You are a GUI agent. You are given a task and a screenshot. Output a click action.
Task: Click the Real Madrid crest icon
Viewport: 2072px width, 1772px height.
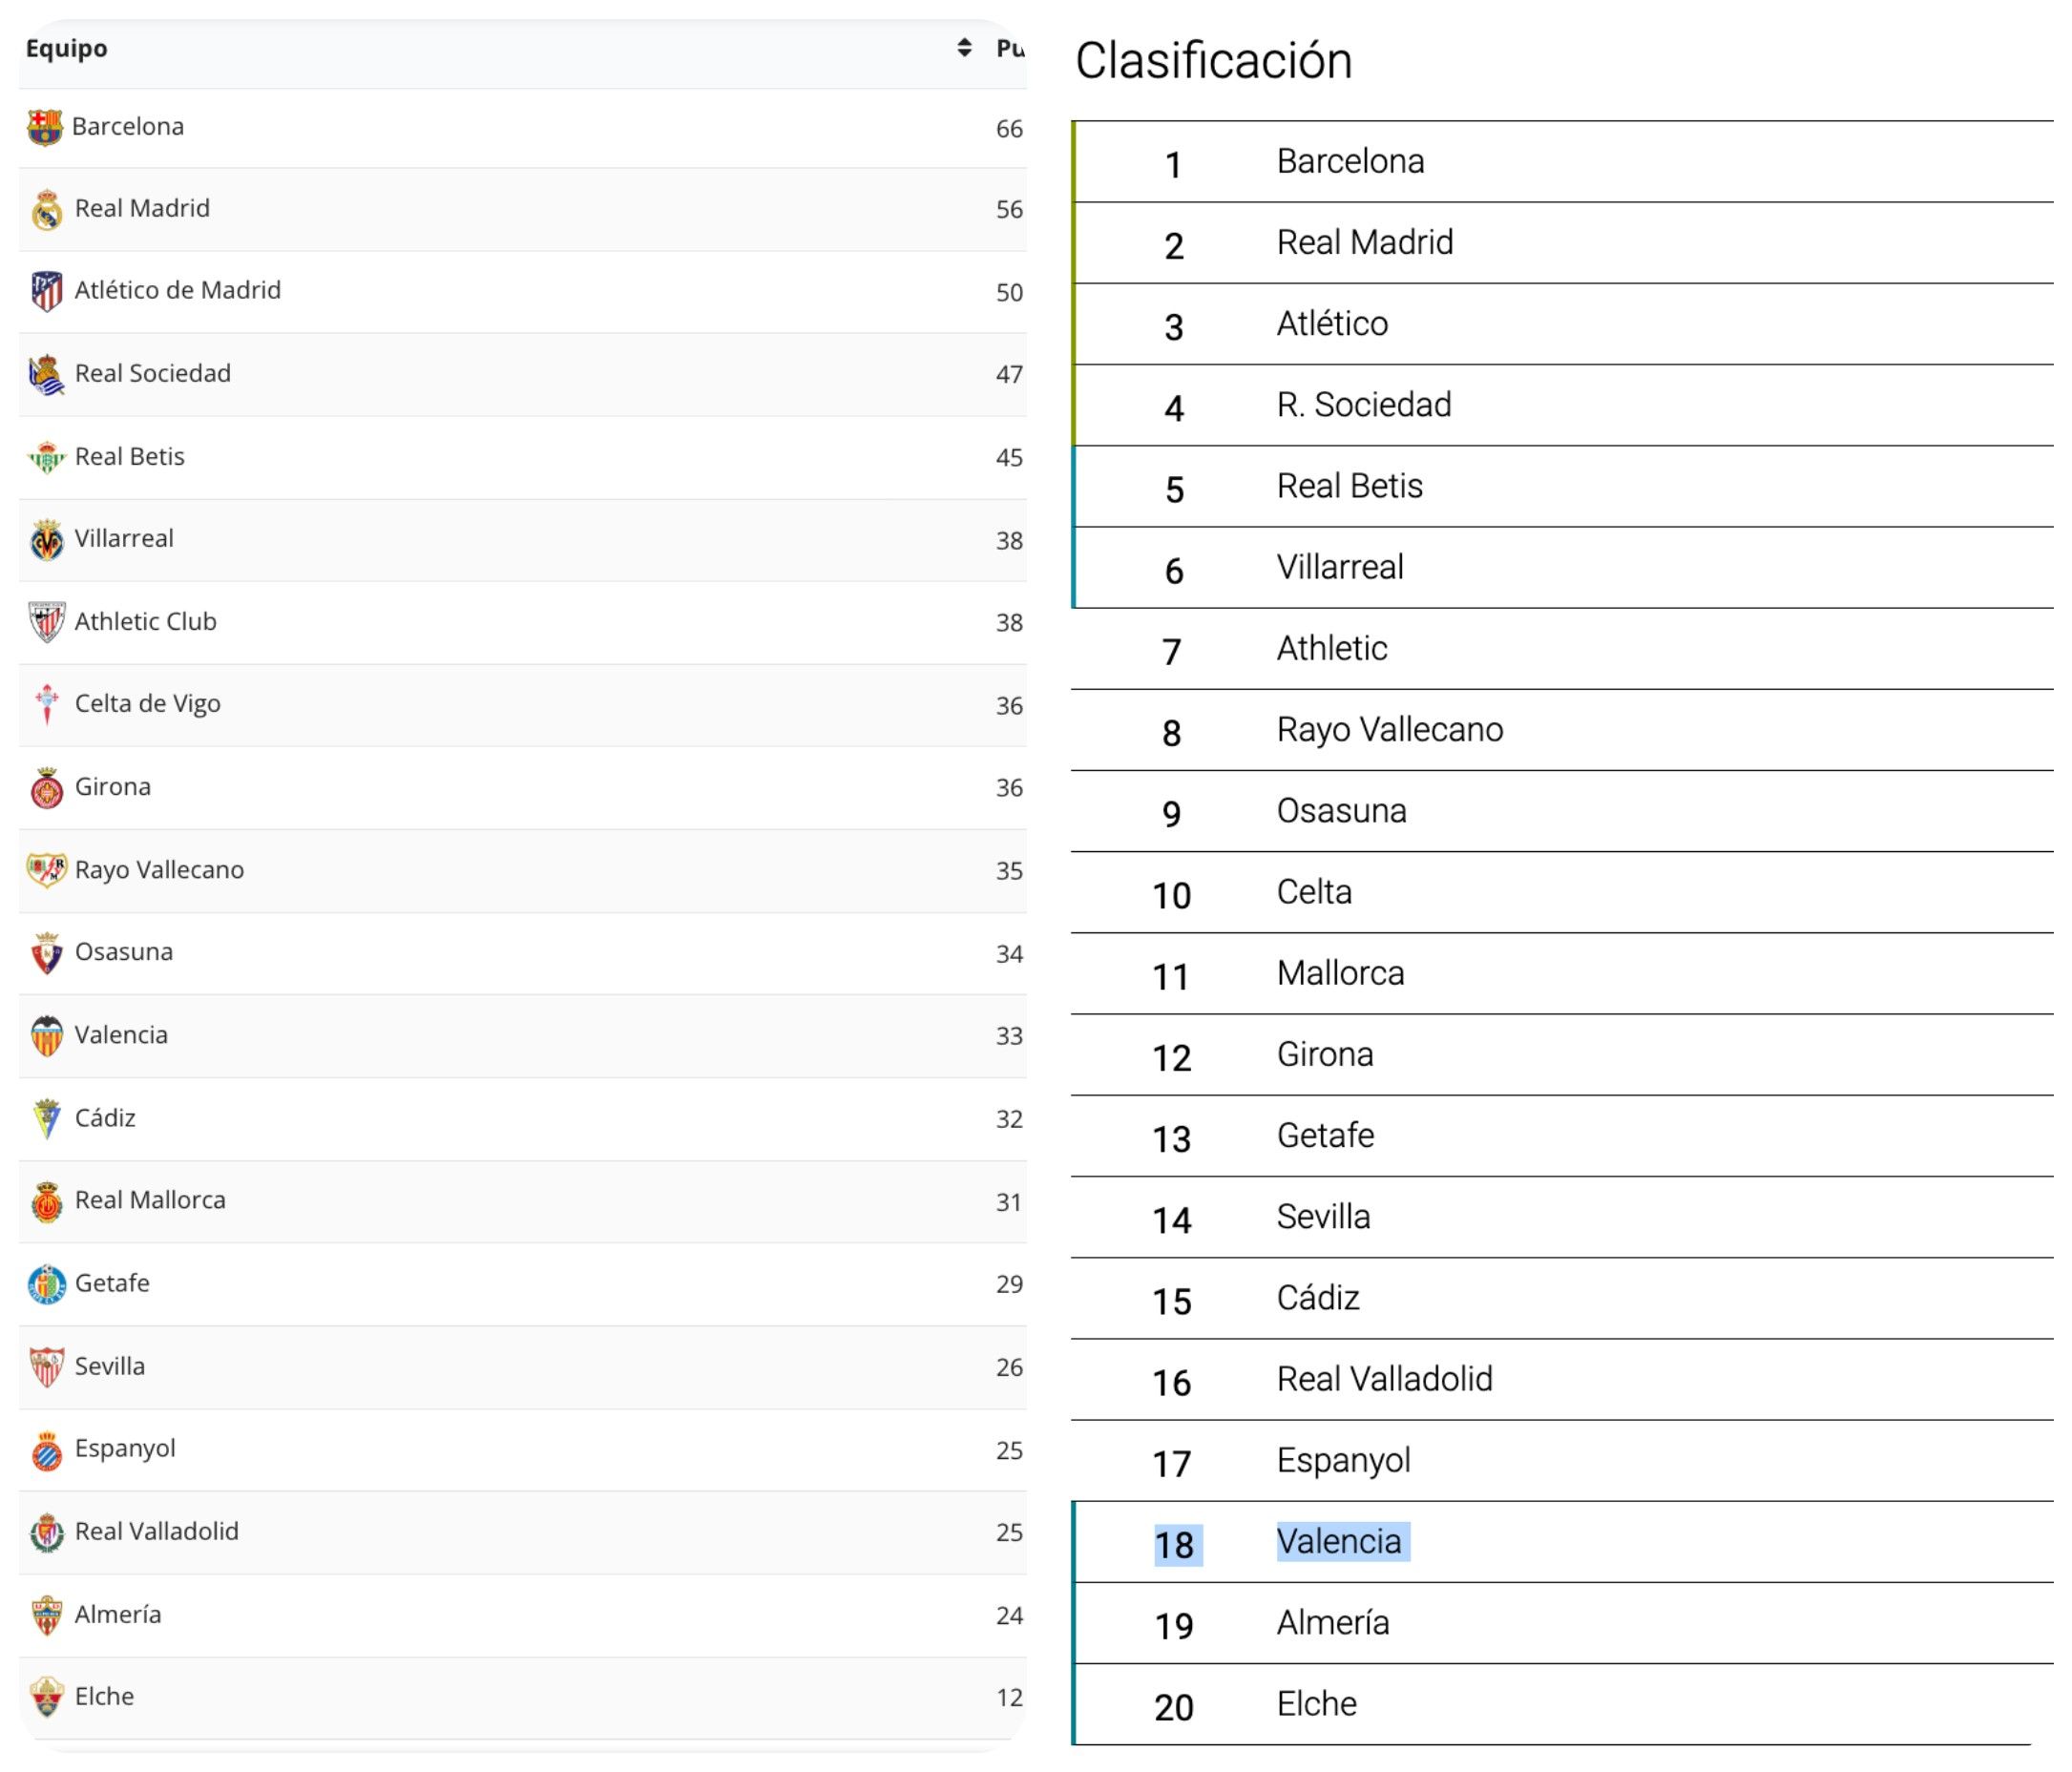tap(47, 210)
